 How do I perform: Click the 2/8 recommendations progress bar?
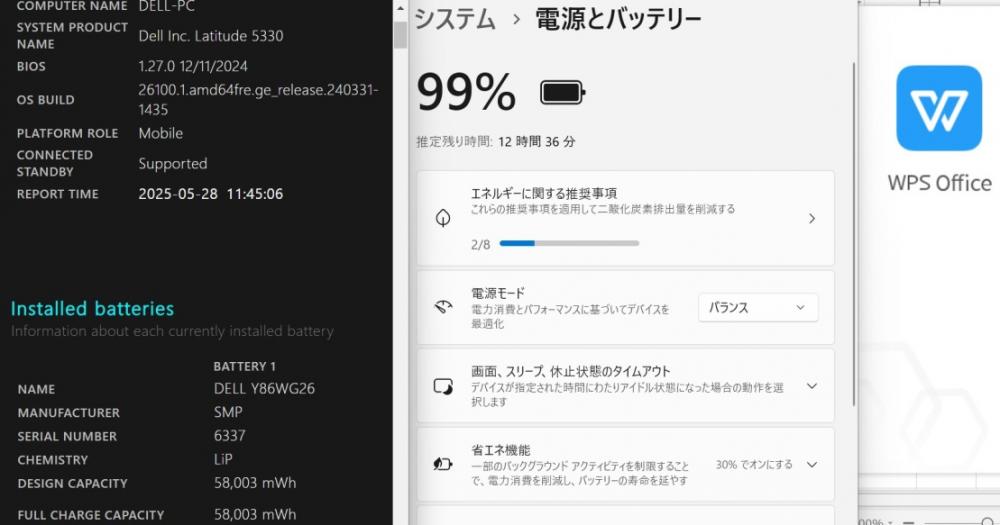(569, 243)
